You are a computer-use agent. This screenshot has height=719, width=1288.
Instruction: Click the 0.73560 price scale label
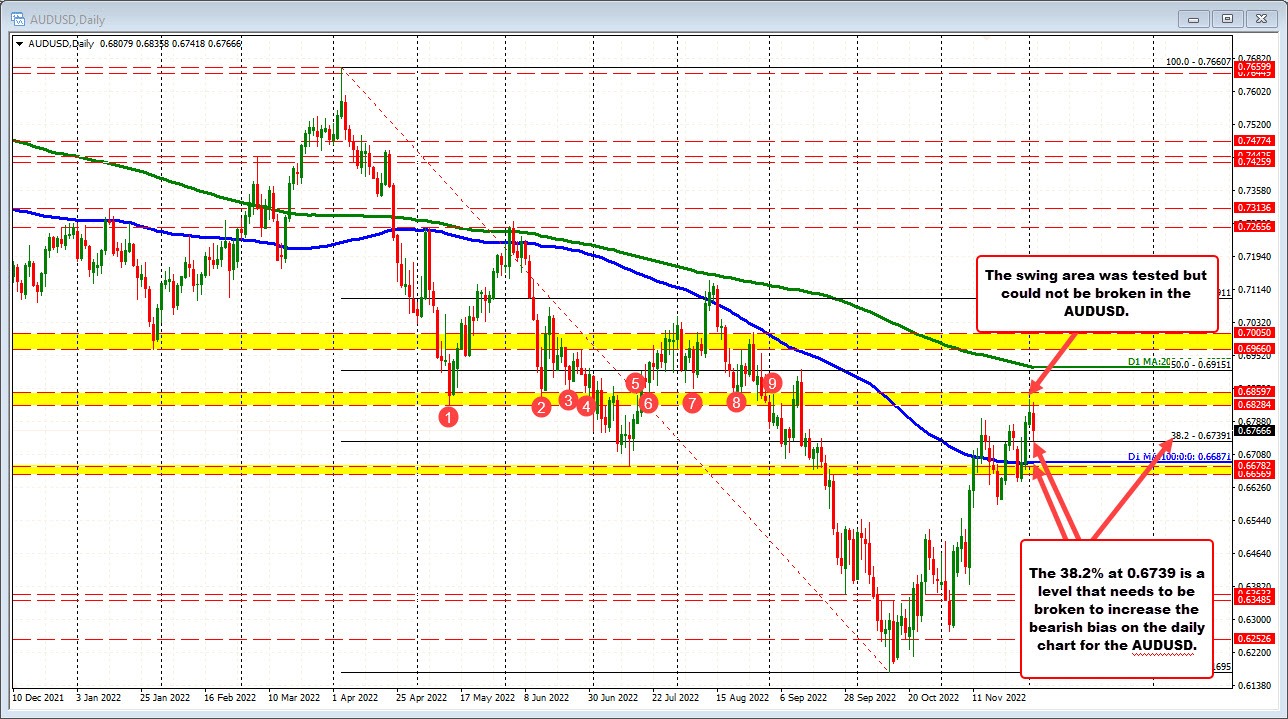click(1255, 190)
